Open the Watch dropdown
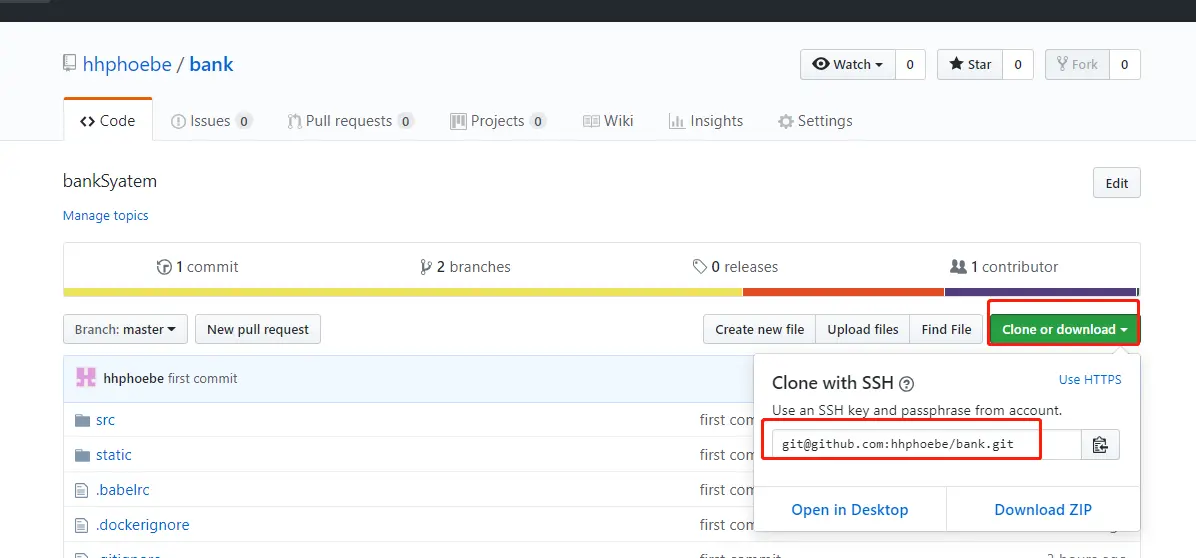This screenshot has width=1196, height=558. (x=847, y=65)
